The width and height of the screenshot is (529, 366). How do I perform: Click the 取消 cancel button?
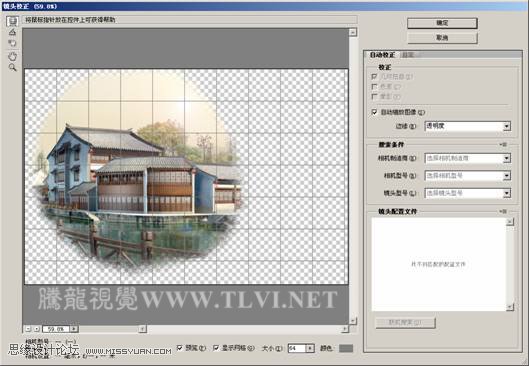442,38
